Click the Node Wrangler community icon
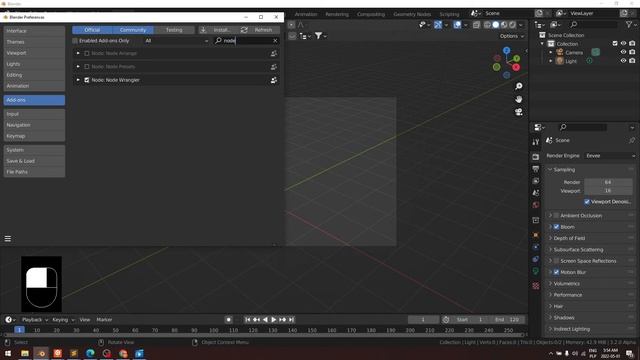This screenshot has width=640, height=360. 274,80
